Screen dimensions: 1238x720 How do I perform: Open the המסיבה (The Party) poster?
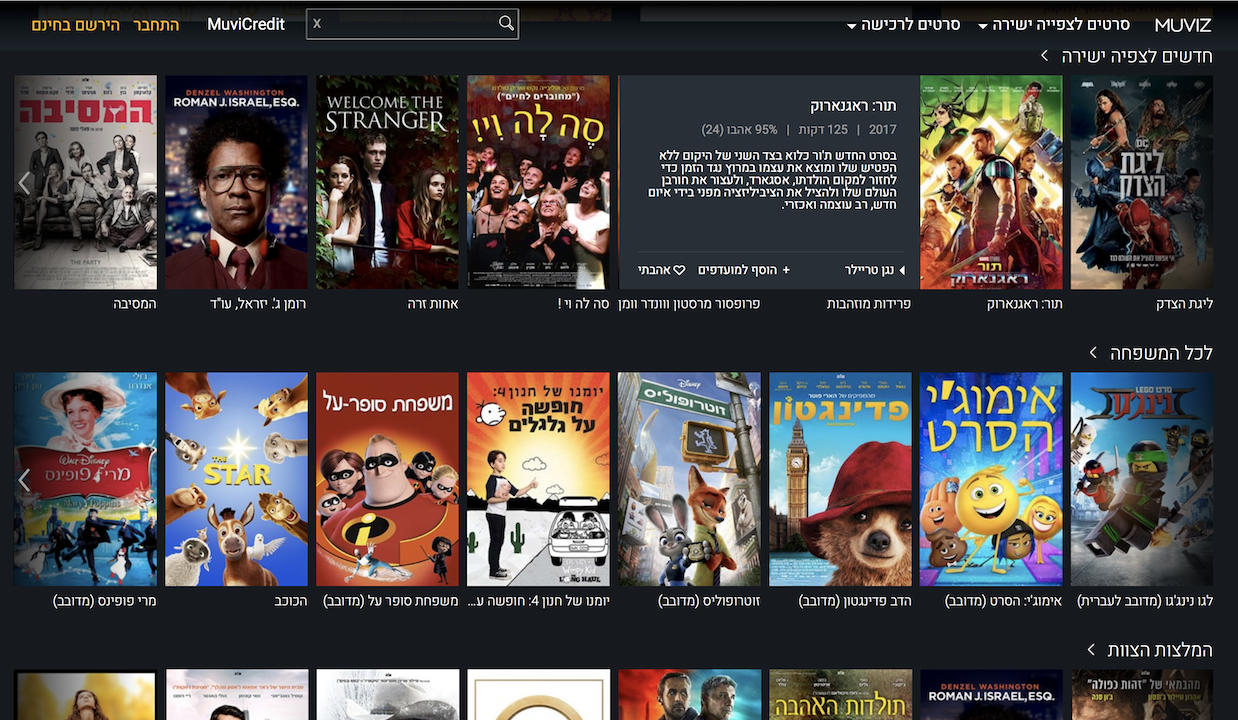(86, 182)
